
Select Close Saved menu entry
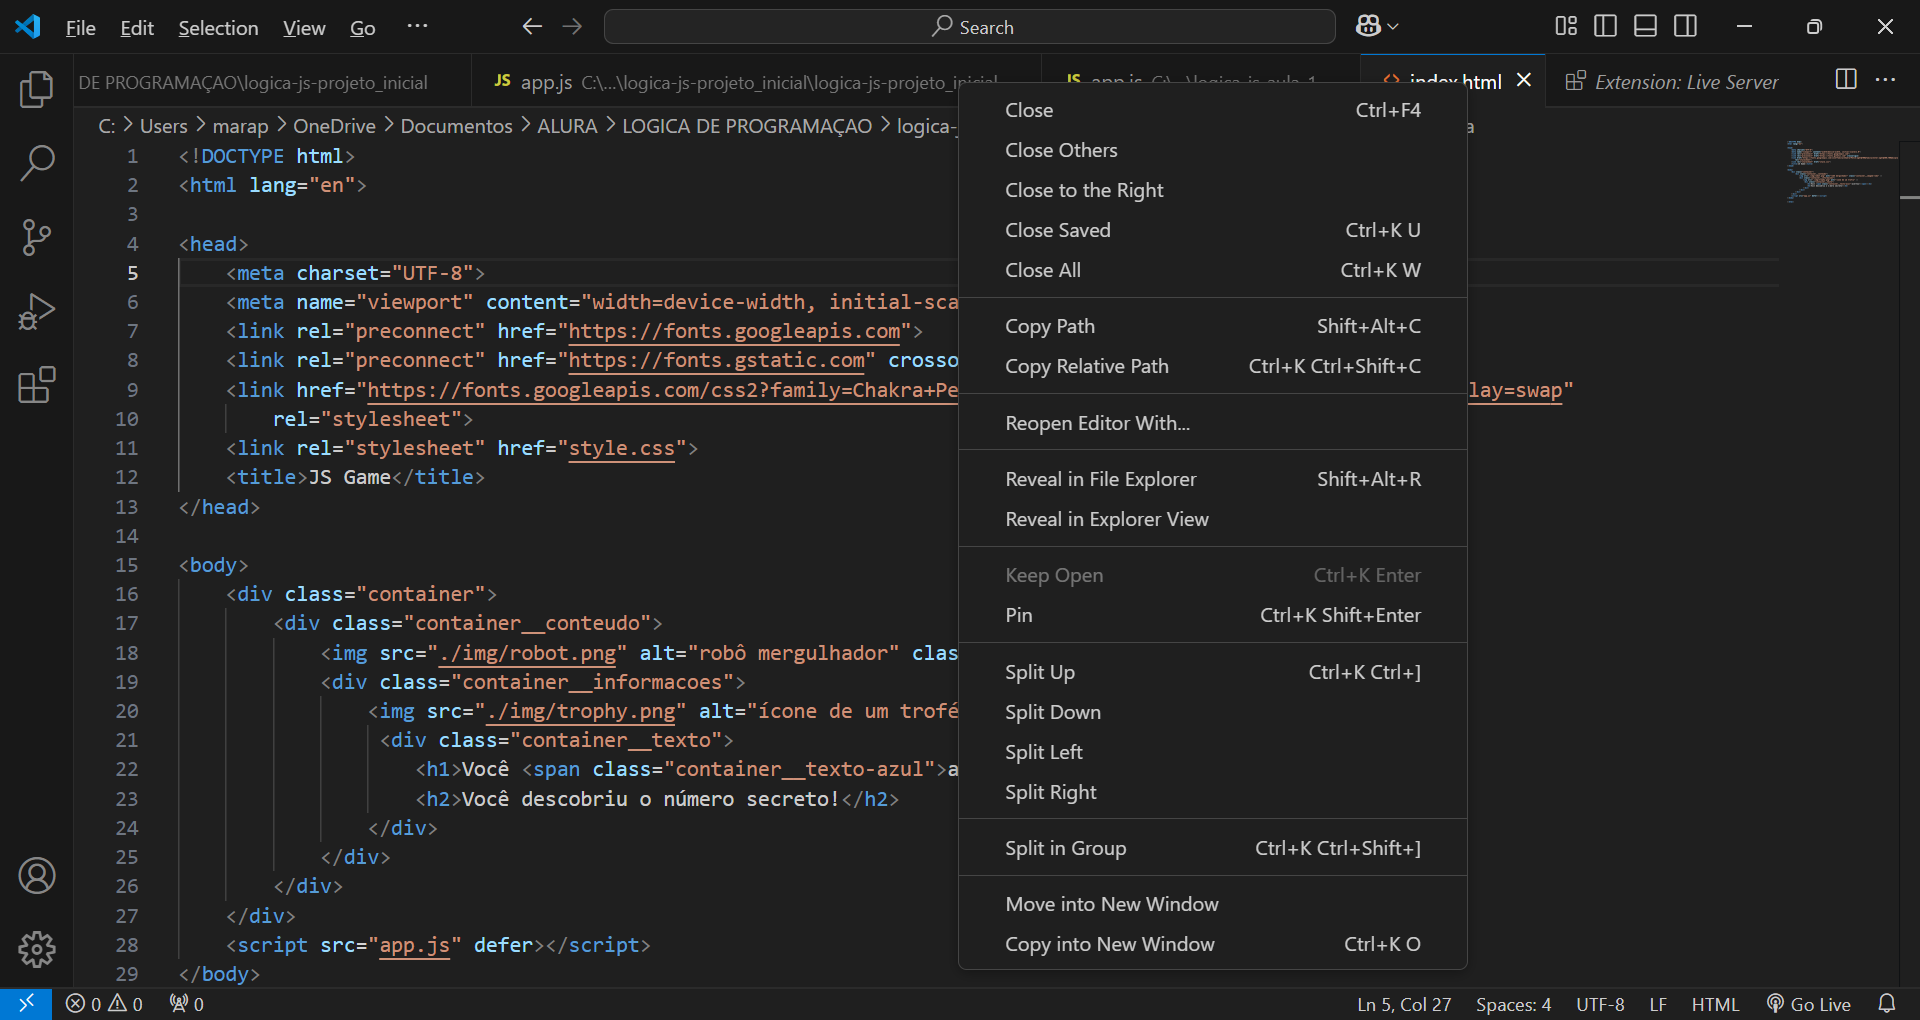1212,230
